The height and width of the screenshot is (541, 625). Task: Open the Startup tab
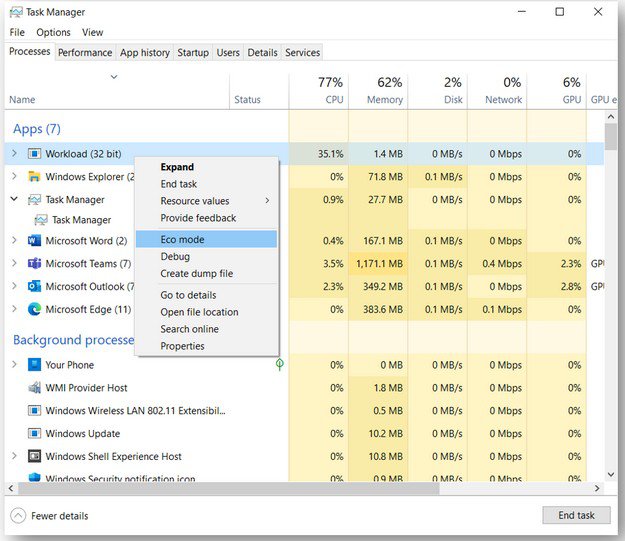point(193,53)
